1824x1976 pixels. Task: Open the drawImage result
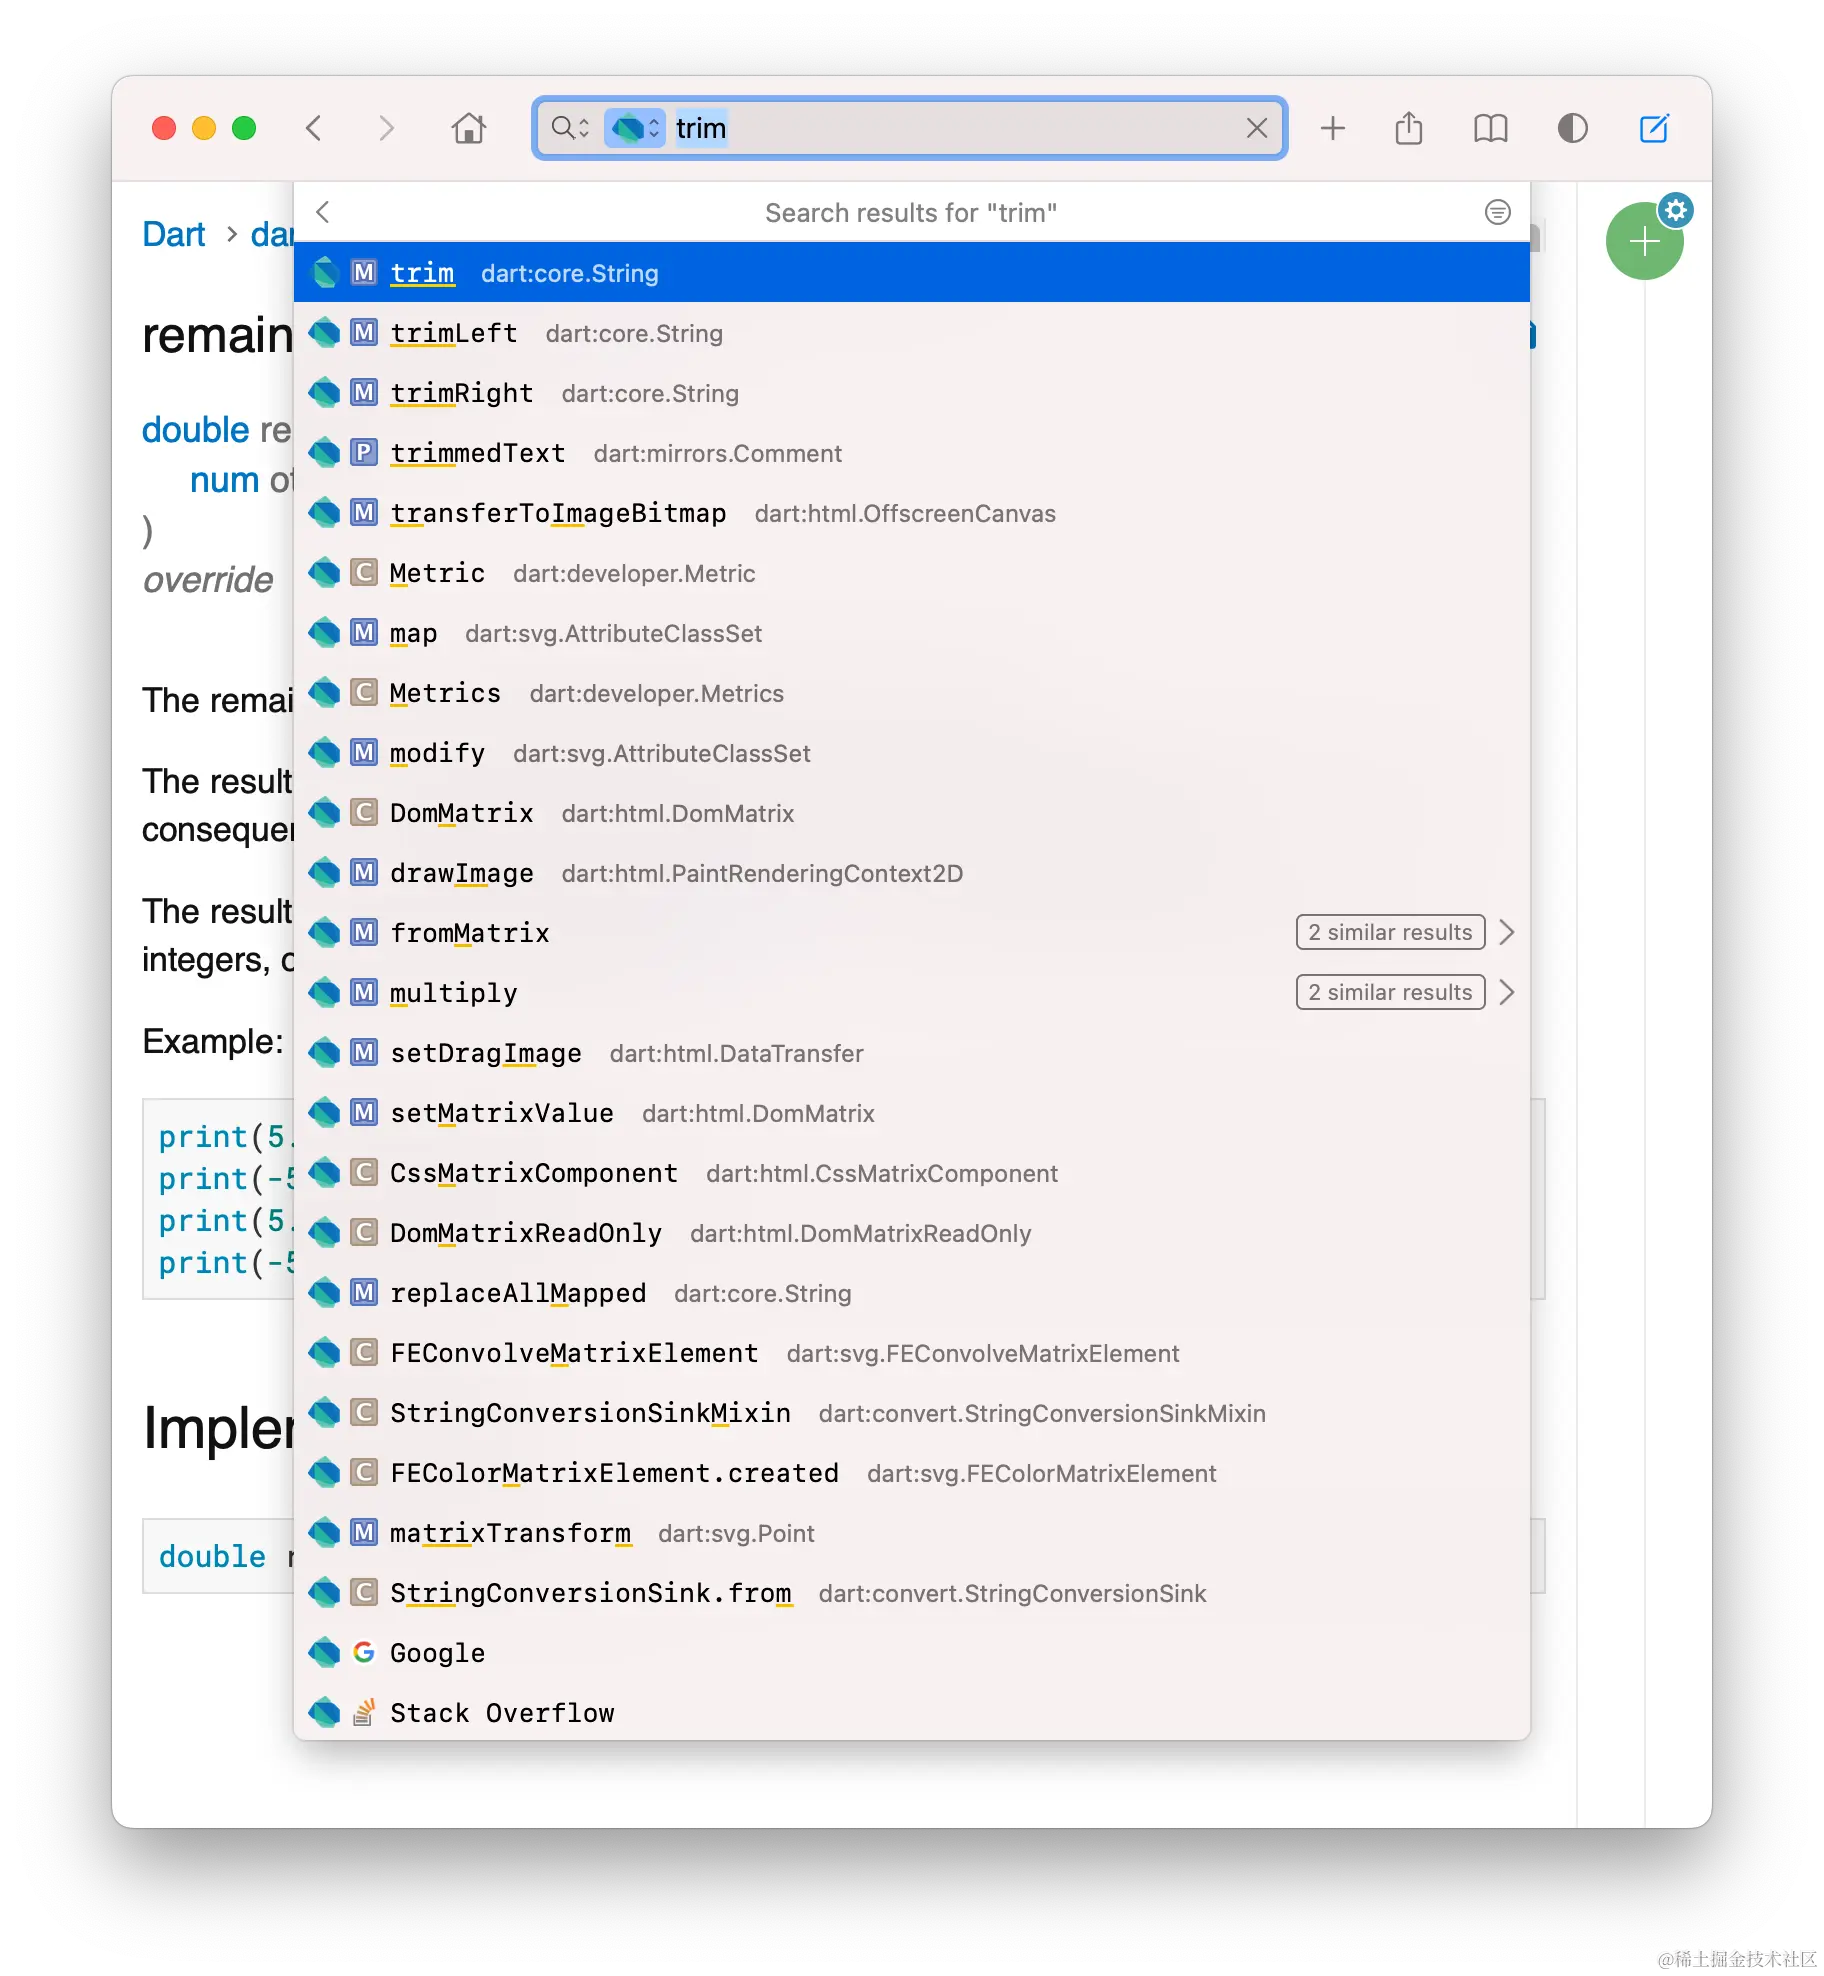[x=911, y=872]
